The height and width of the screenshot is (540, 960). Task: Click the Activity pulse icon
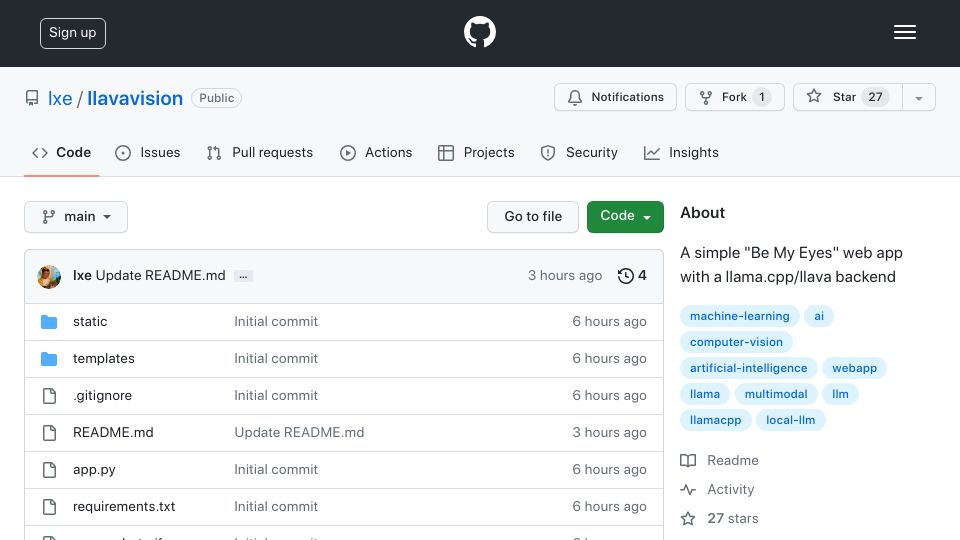(688, 490)
